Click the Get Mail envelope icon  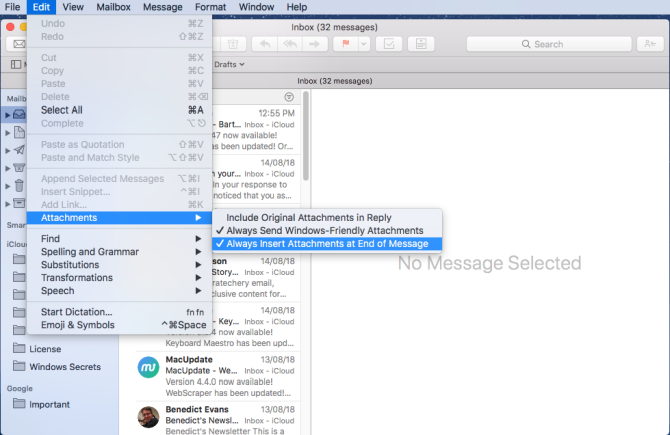point(17,44)
